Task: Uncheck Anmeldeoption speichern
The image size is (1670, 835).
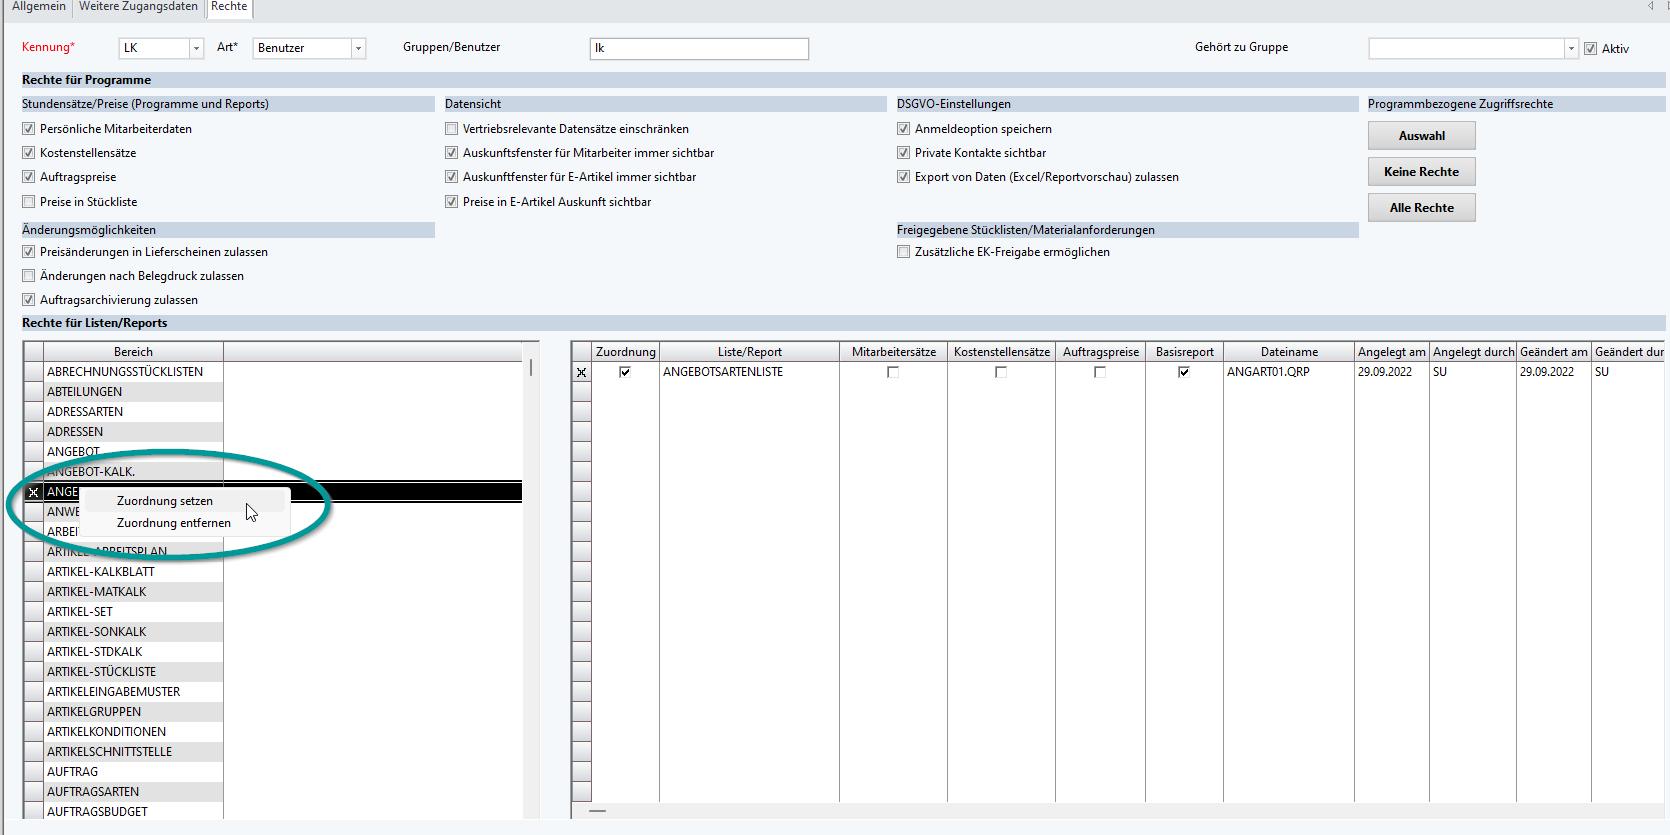Action: (904, 129)
